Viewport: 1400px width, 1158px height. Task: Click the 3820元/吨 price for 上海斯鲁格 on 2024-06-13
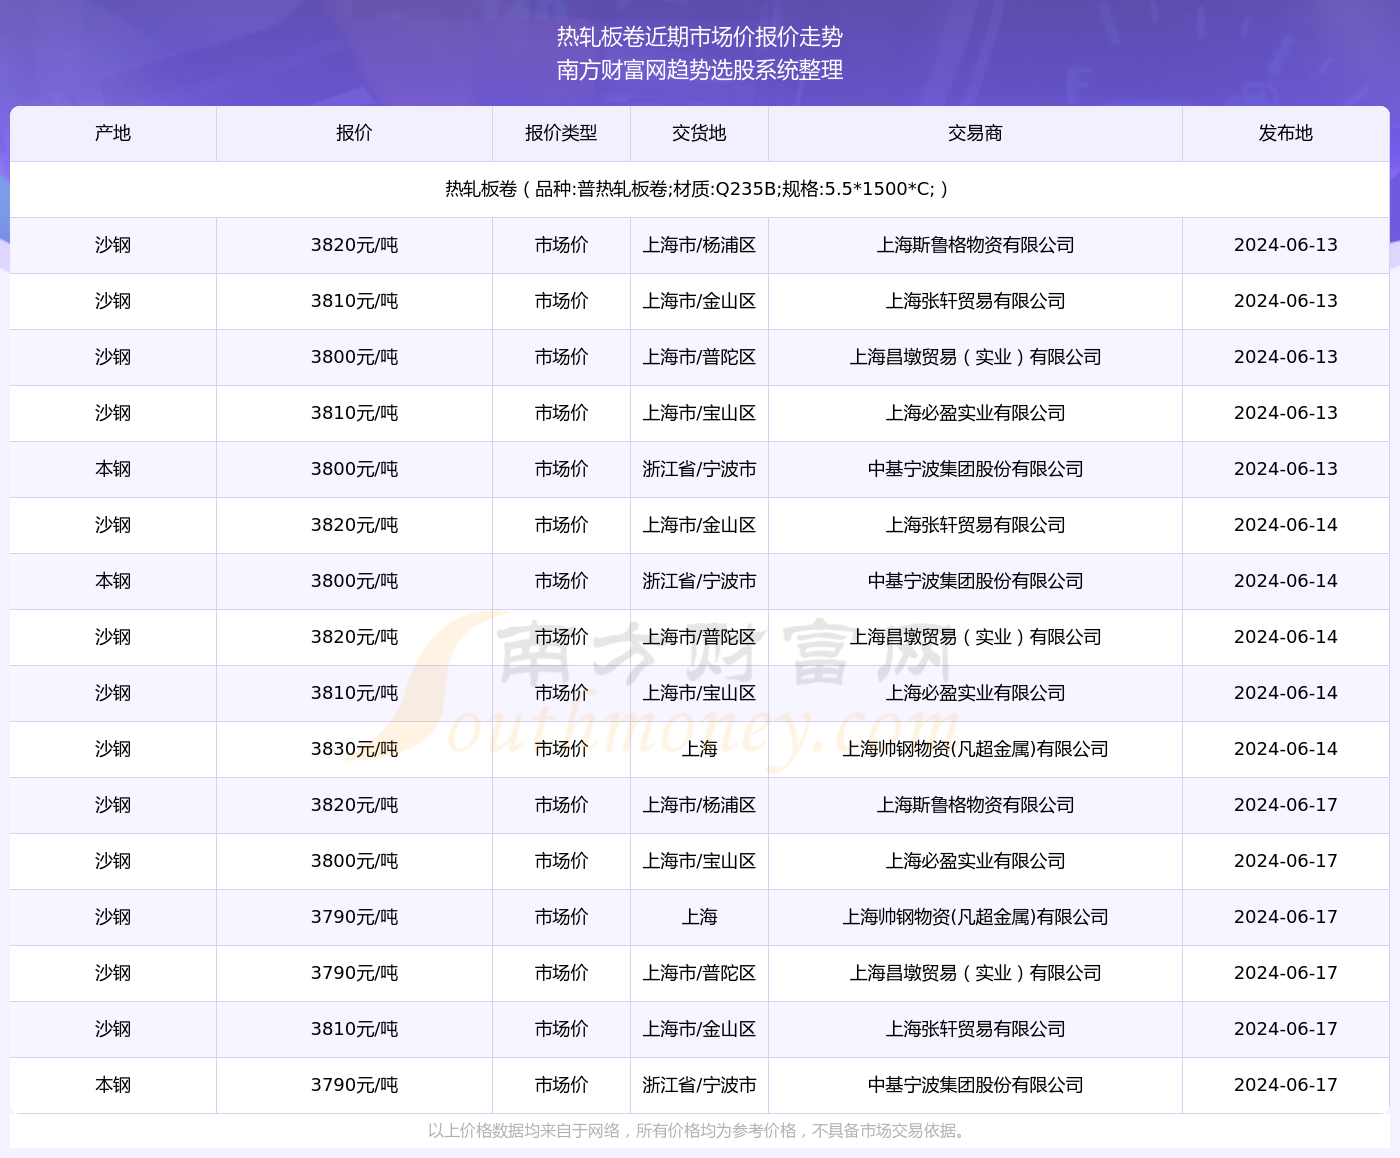pyautogui.click(x=354, y=245)
